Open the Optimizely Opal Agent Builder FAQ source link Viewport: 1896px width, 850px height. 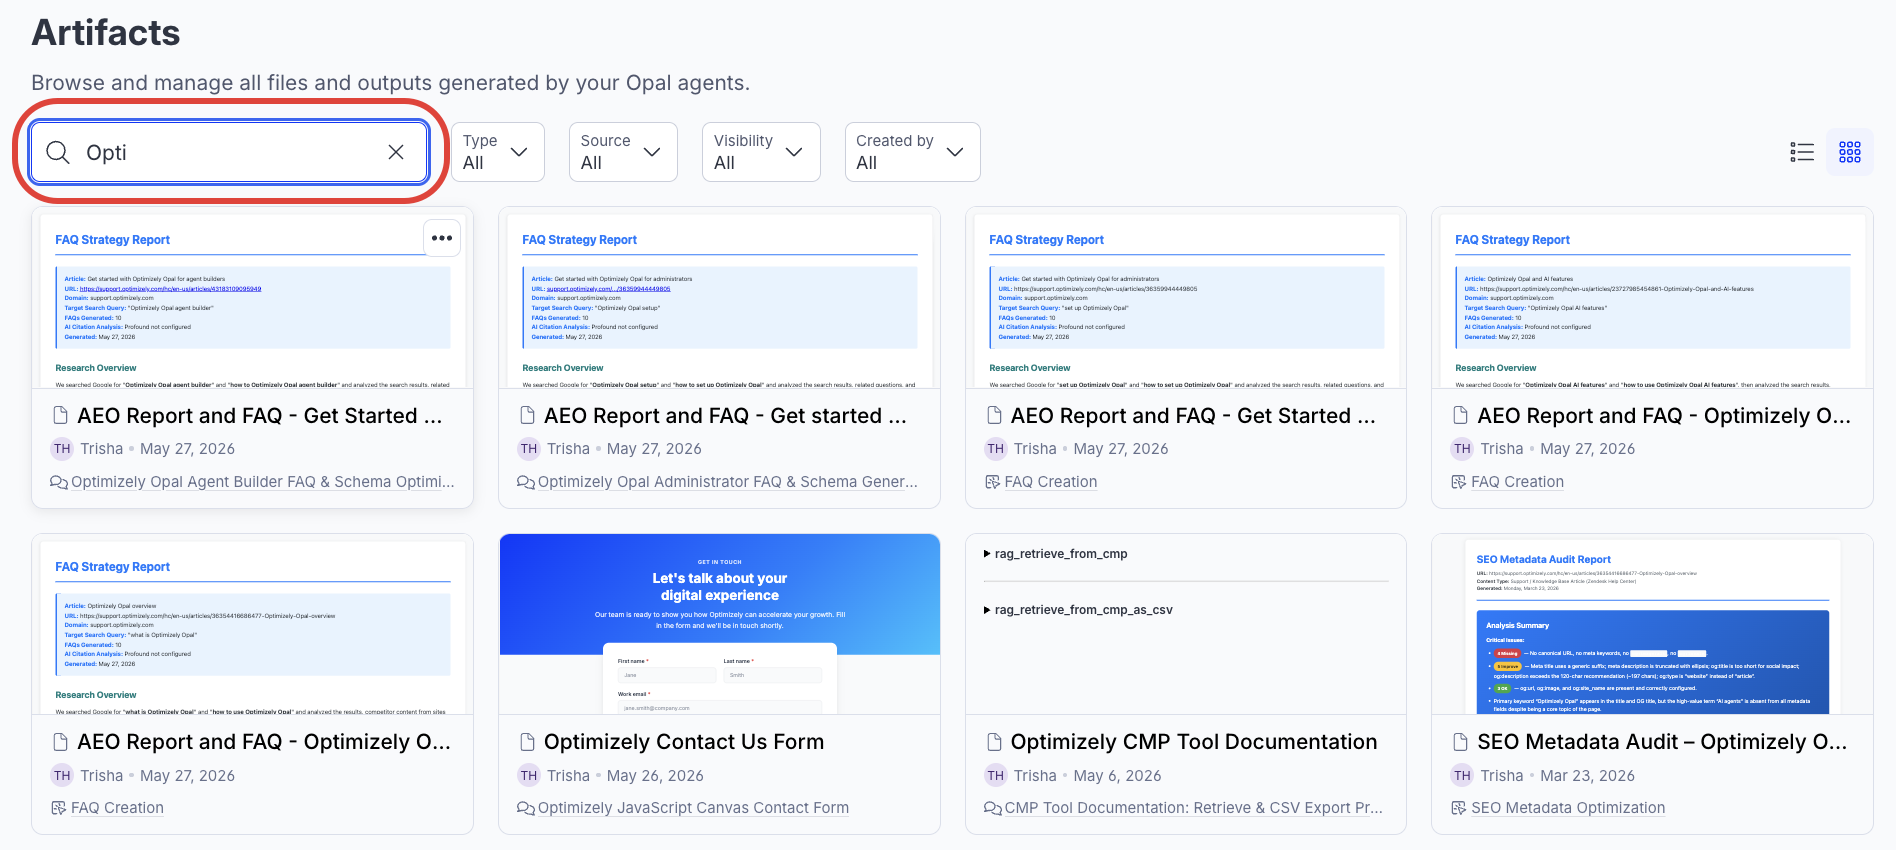pos(263,482)
